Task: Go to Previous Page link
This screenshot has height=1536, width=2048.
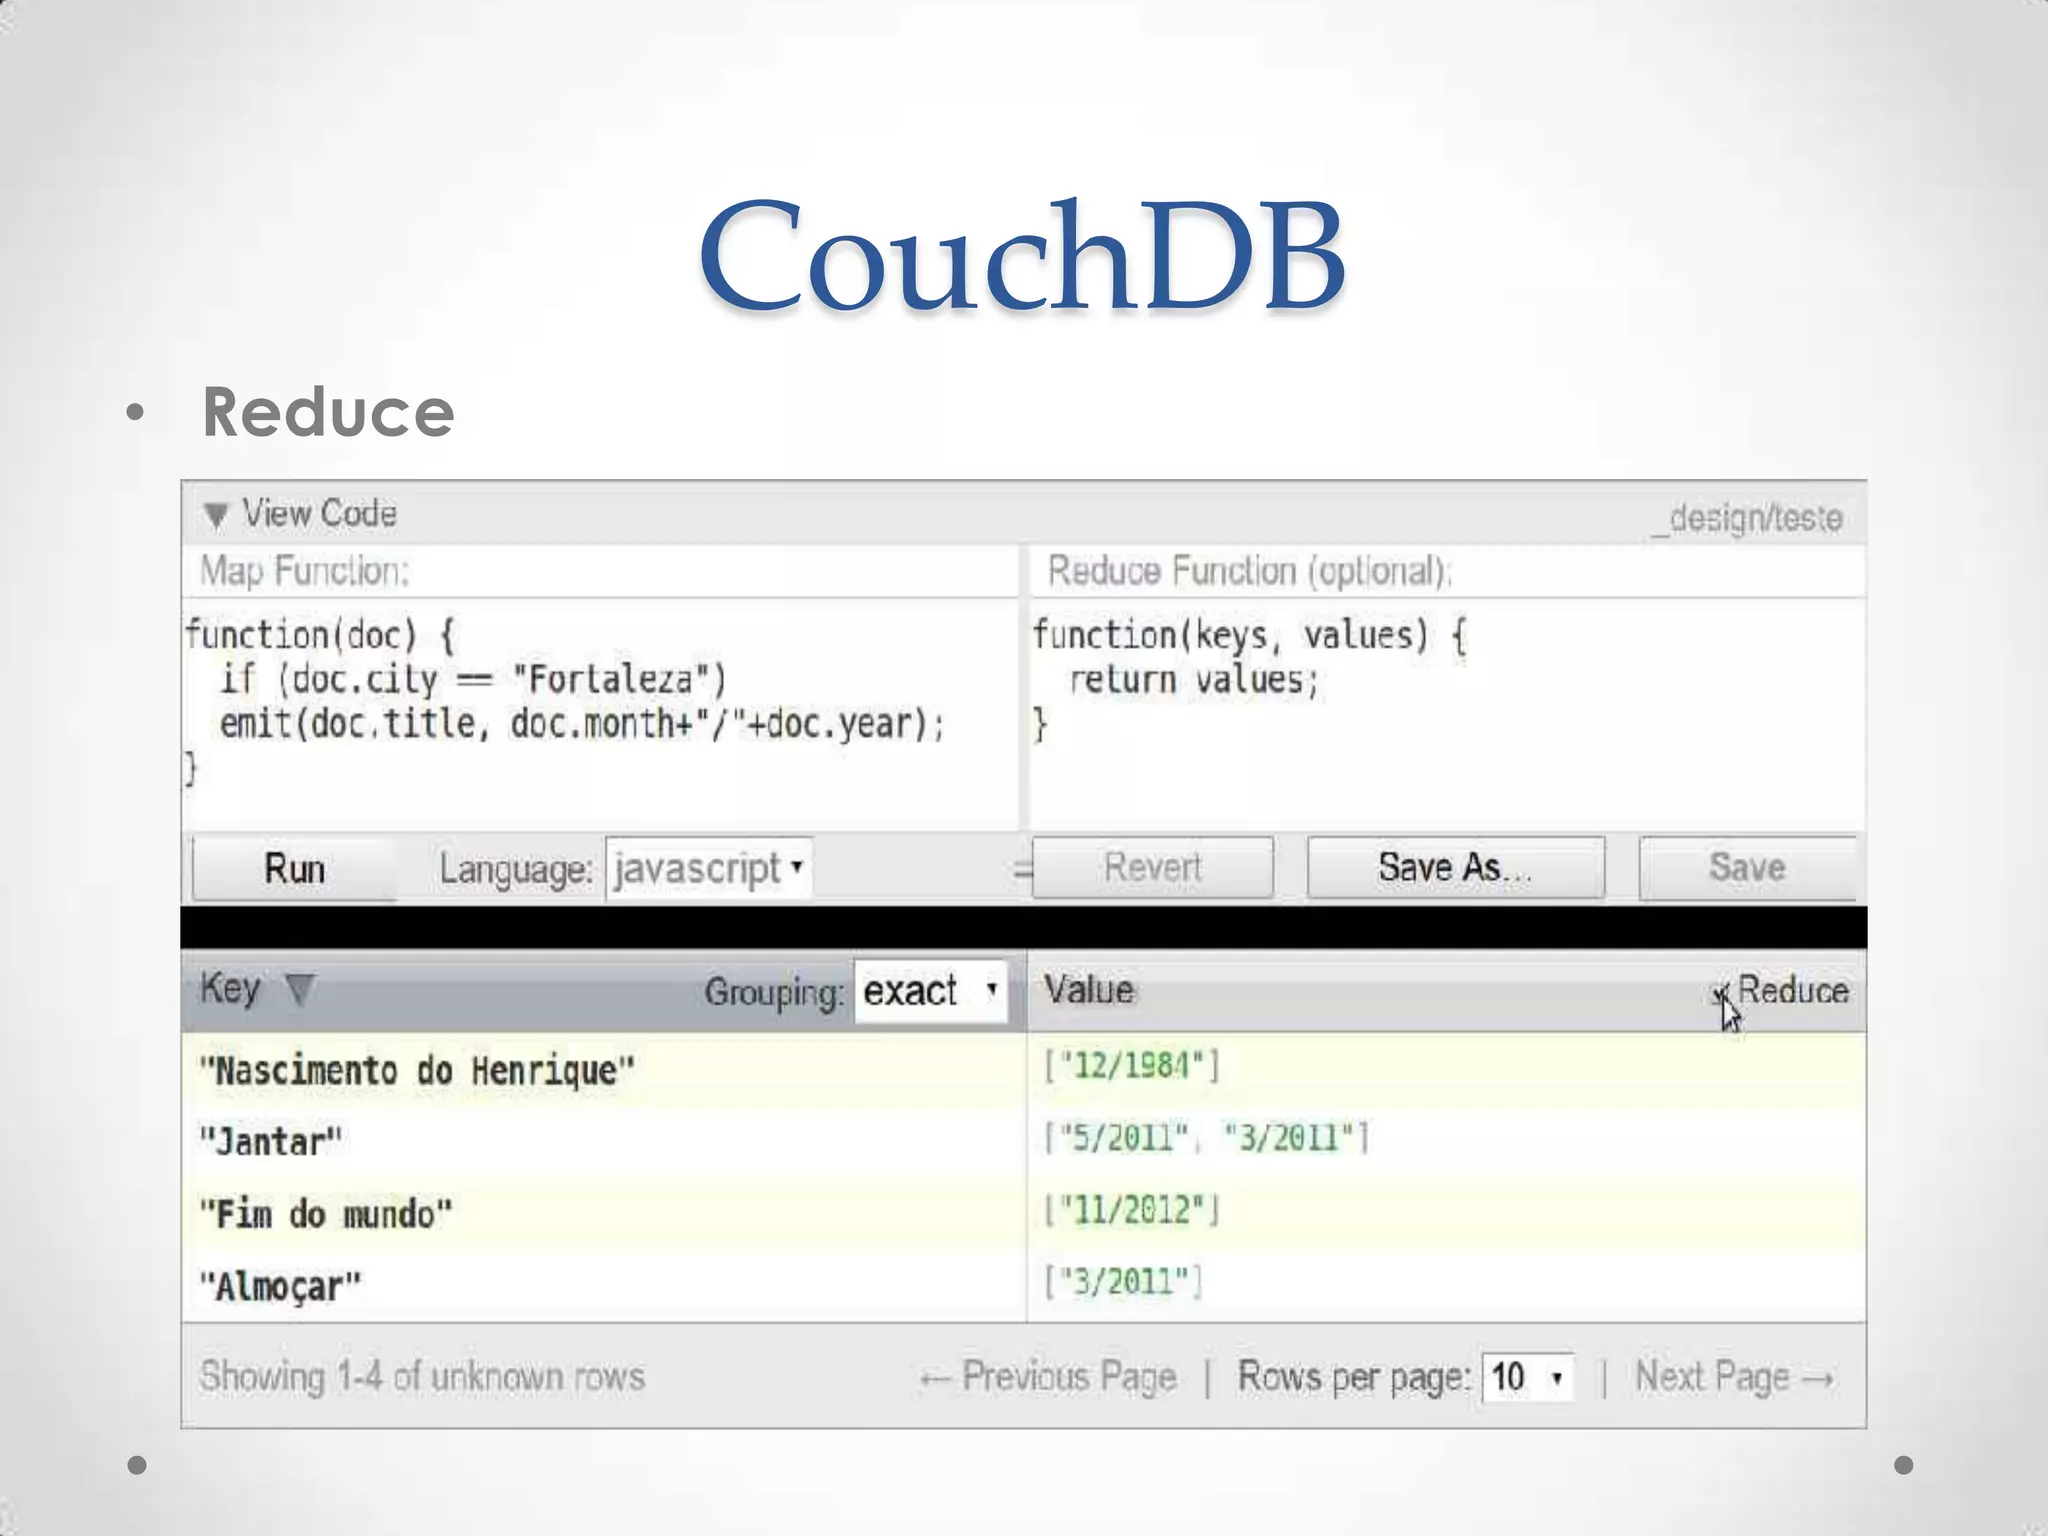Action: tap(1047, 1377)
